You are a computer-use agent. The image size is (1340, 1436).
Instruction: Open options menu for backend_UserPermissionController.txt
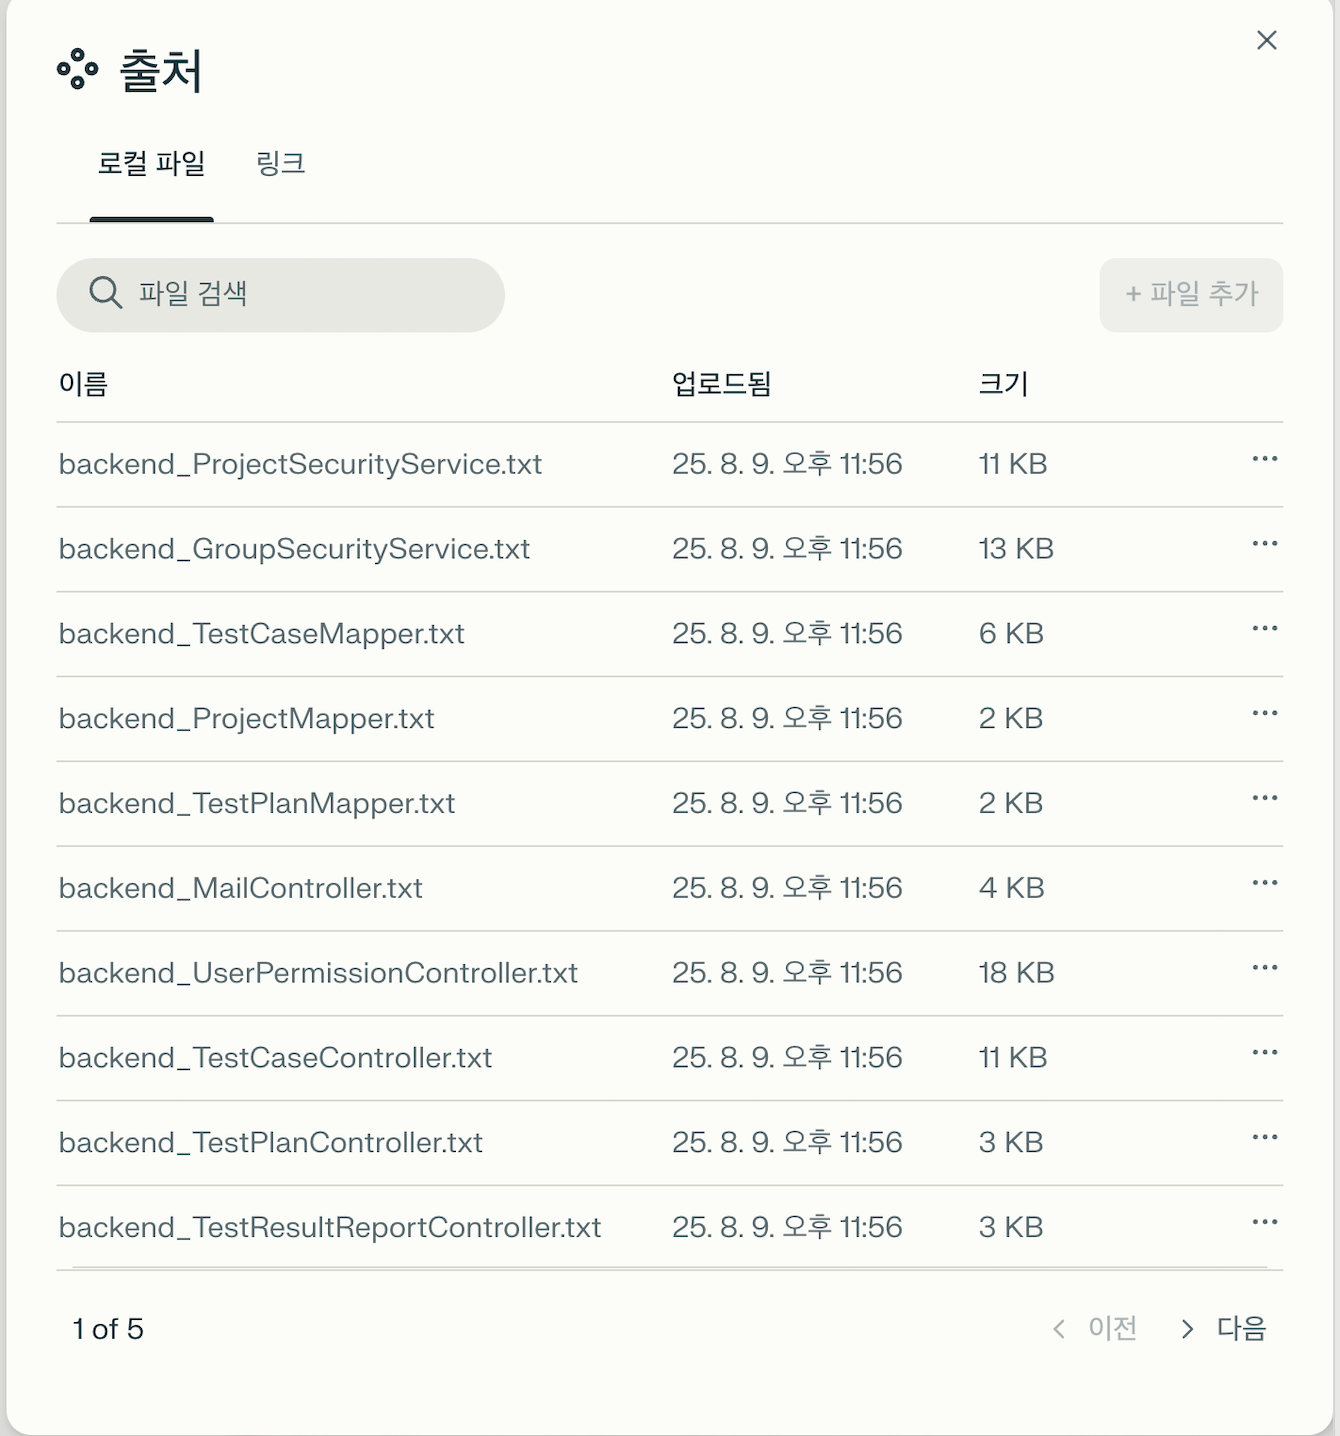click(x=1265, y=967)
